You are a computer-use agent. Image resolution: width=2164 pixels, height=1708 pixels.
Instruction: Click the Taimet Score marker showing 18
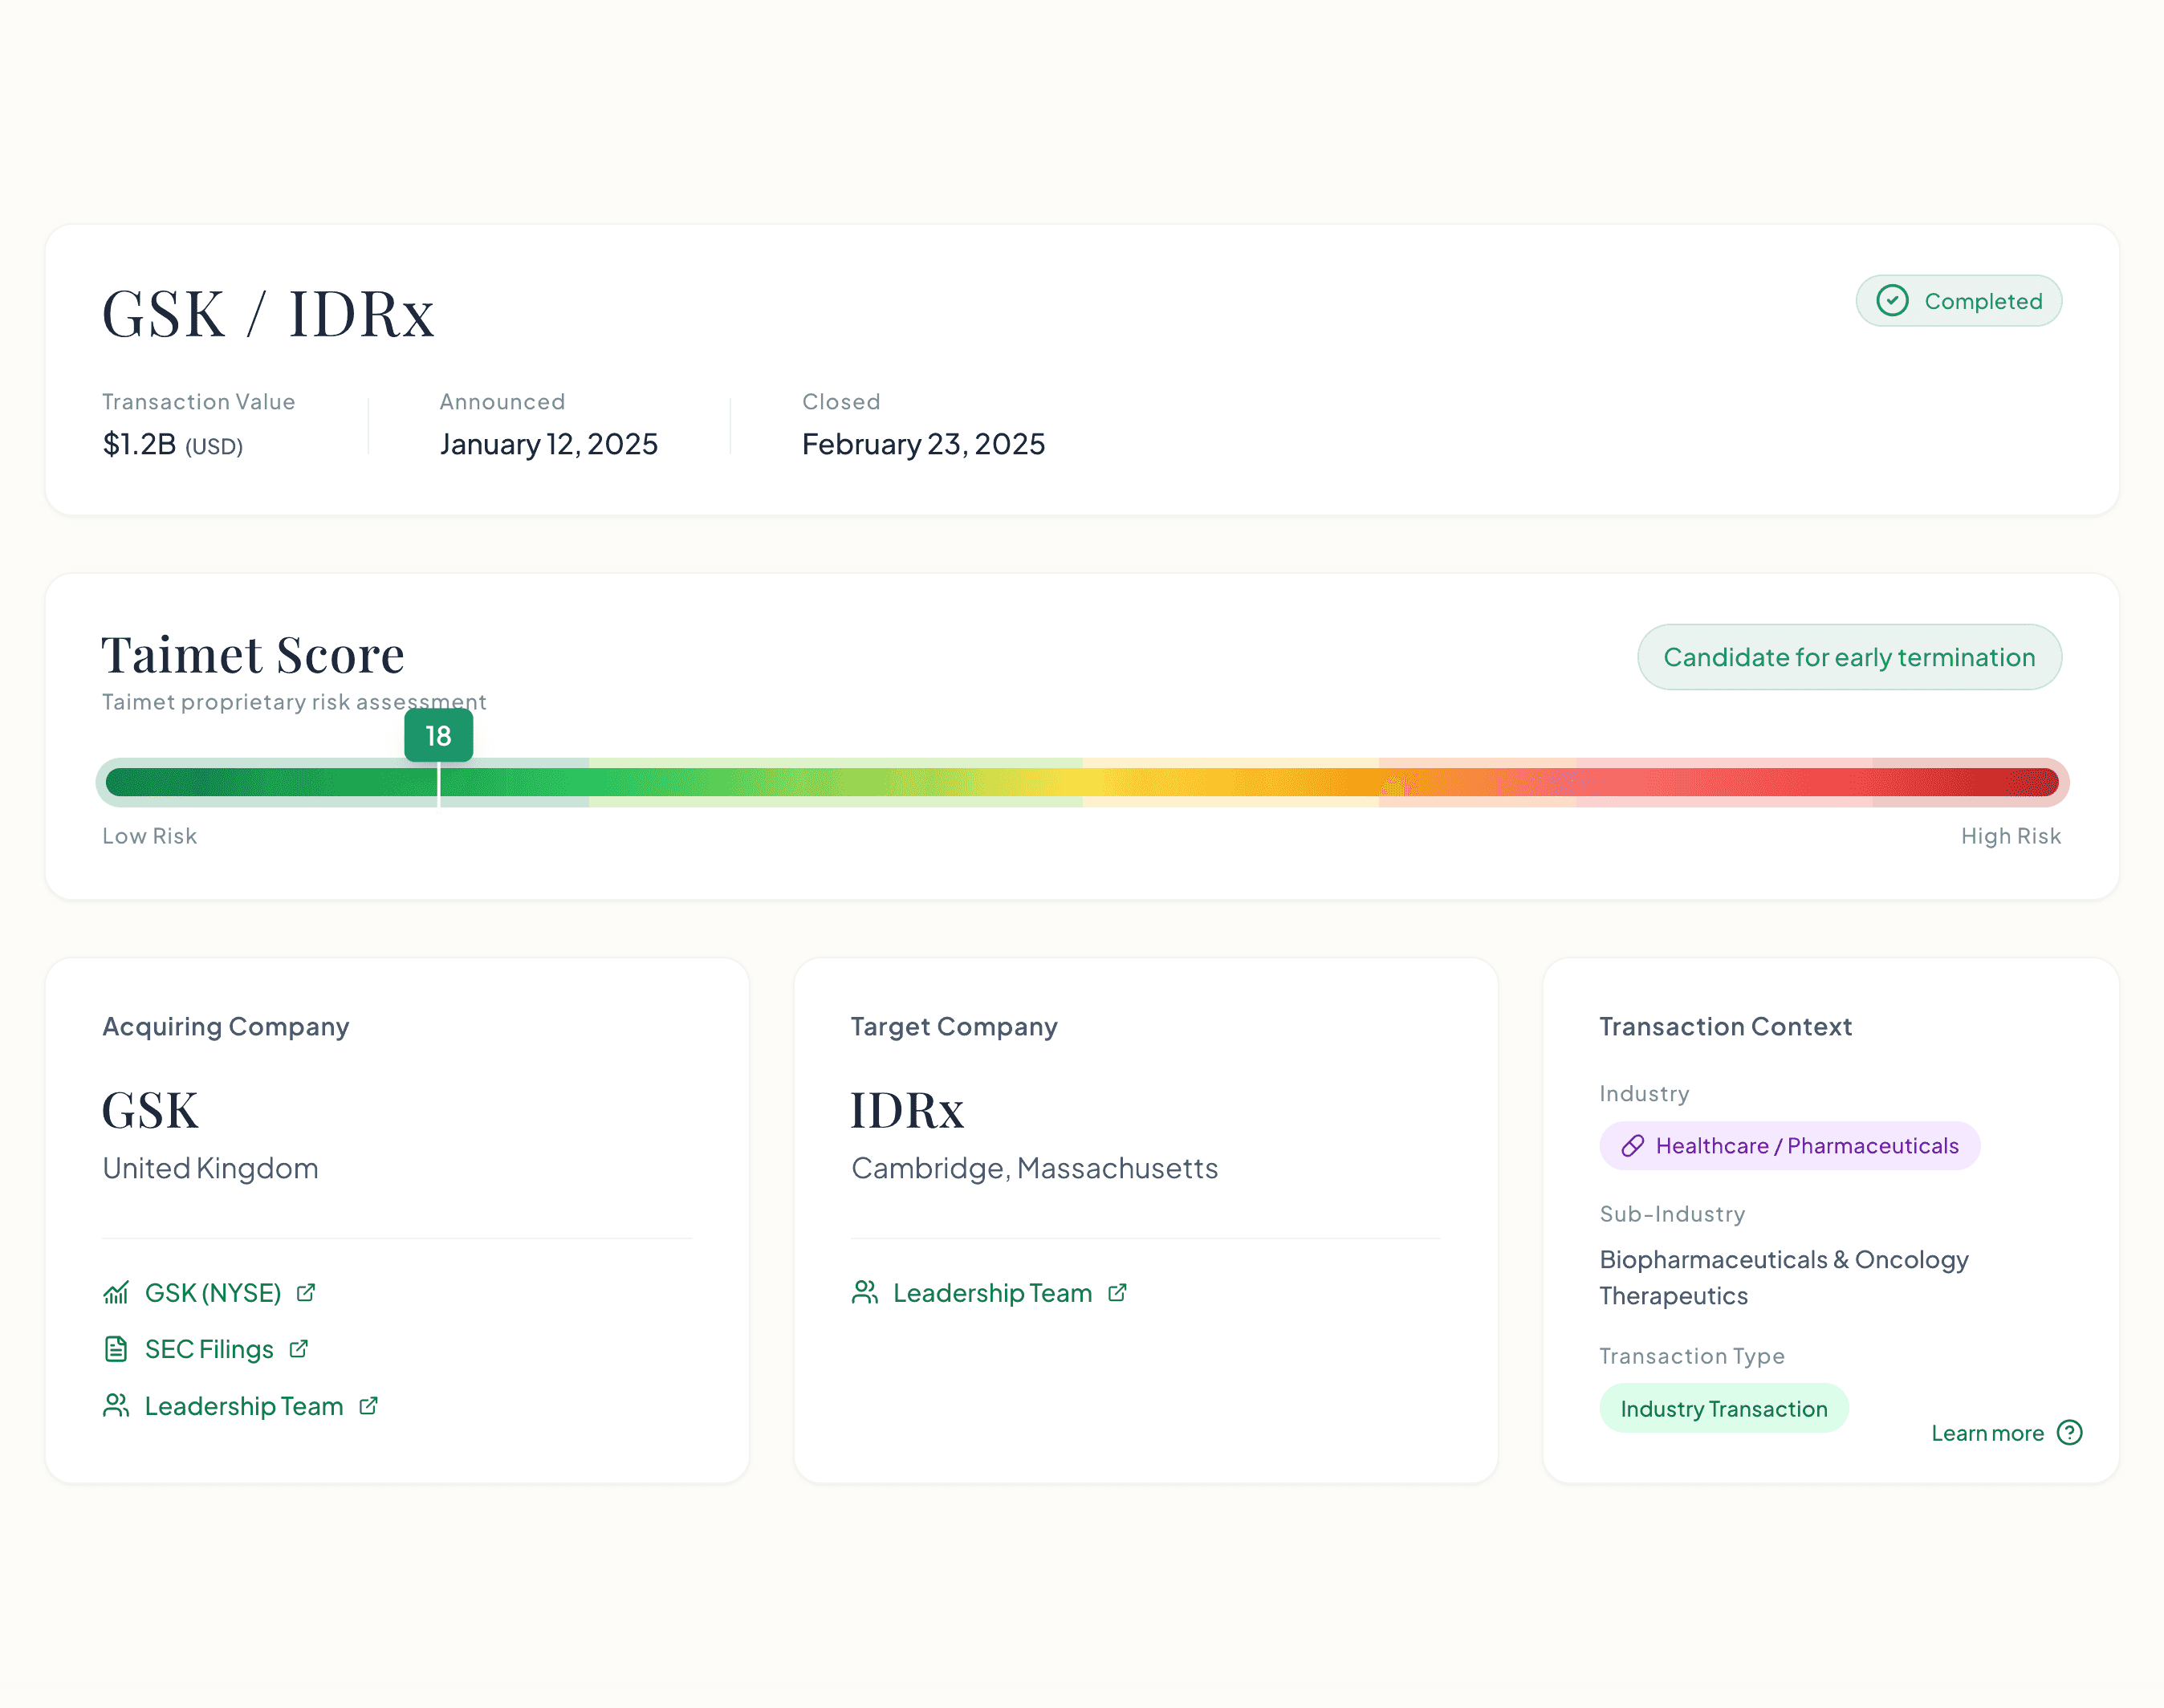[438, 736]
